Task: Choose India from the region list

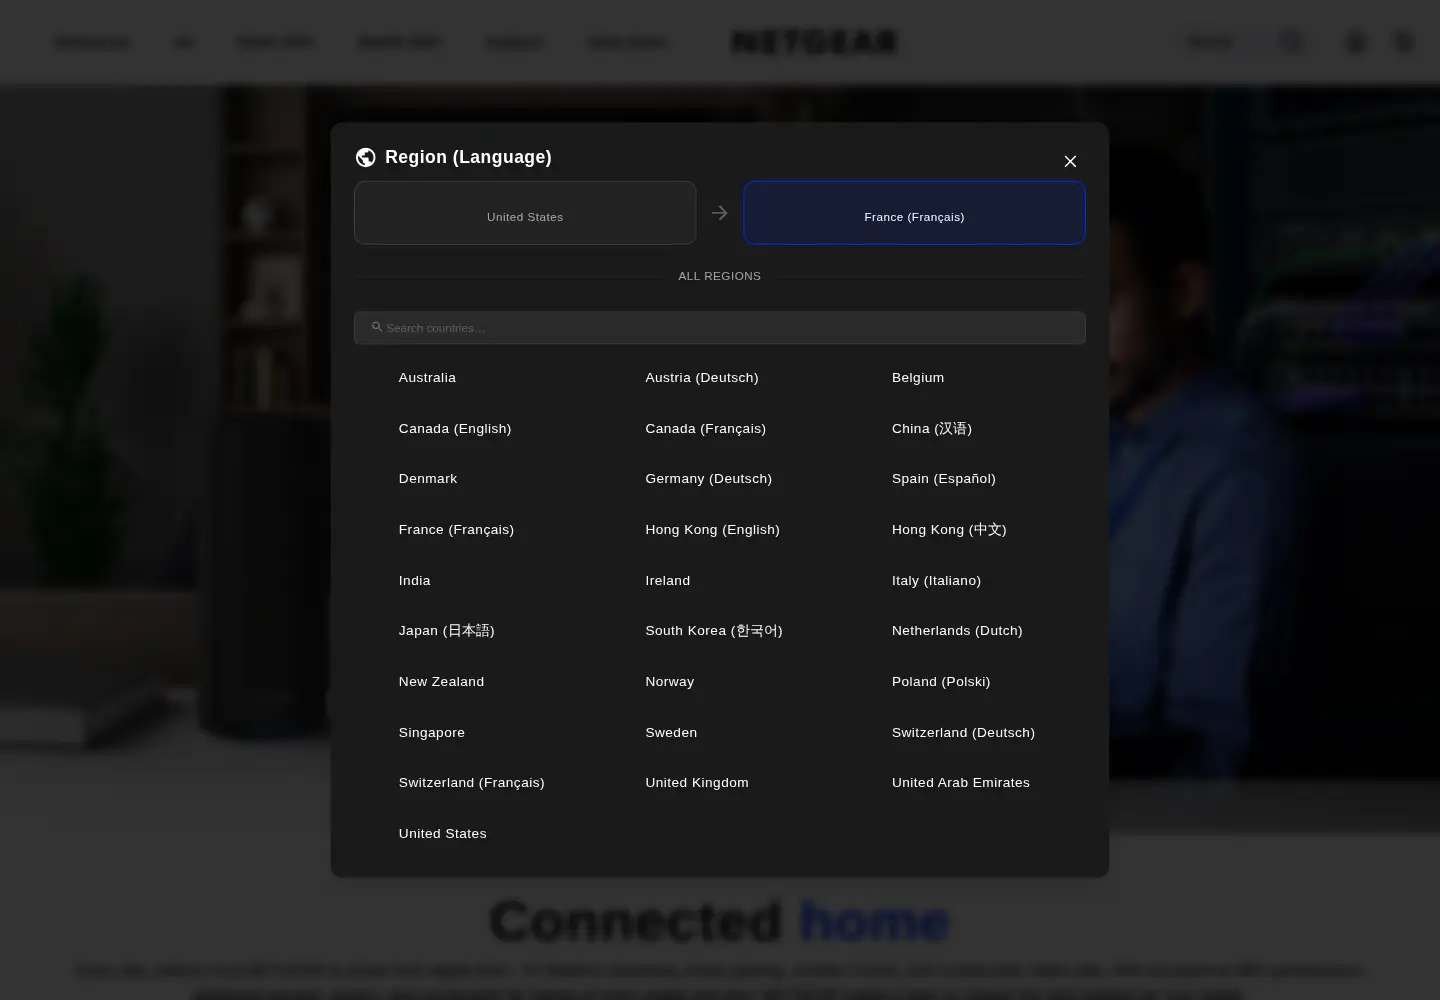Action: coord(415,581)
